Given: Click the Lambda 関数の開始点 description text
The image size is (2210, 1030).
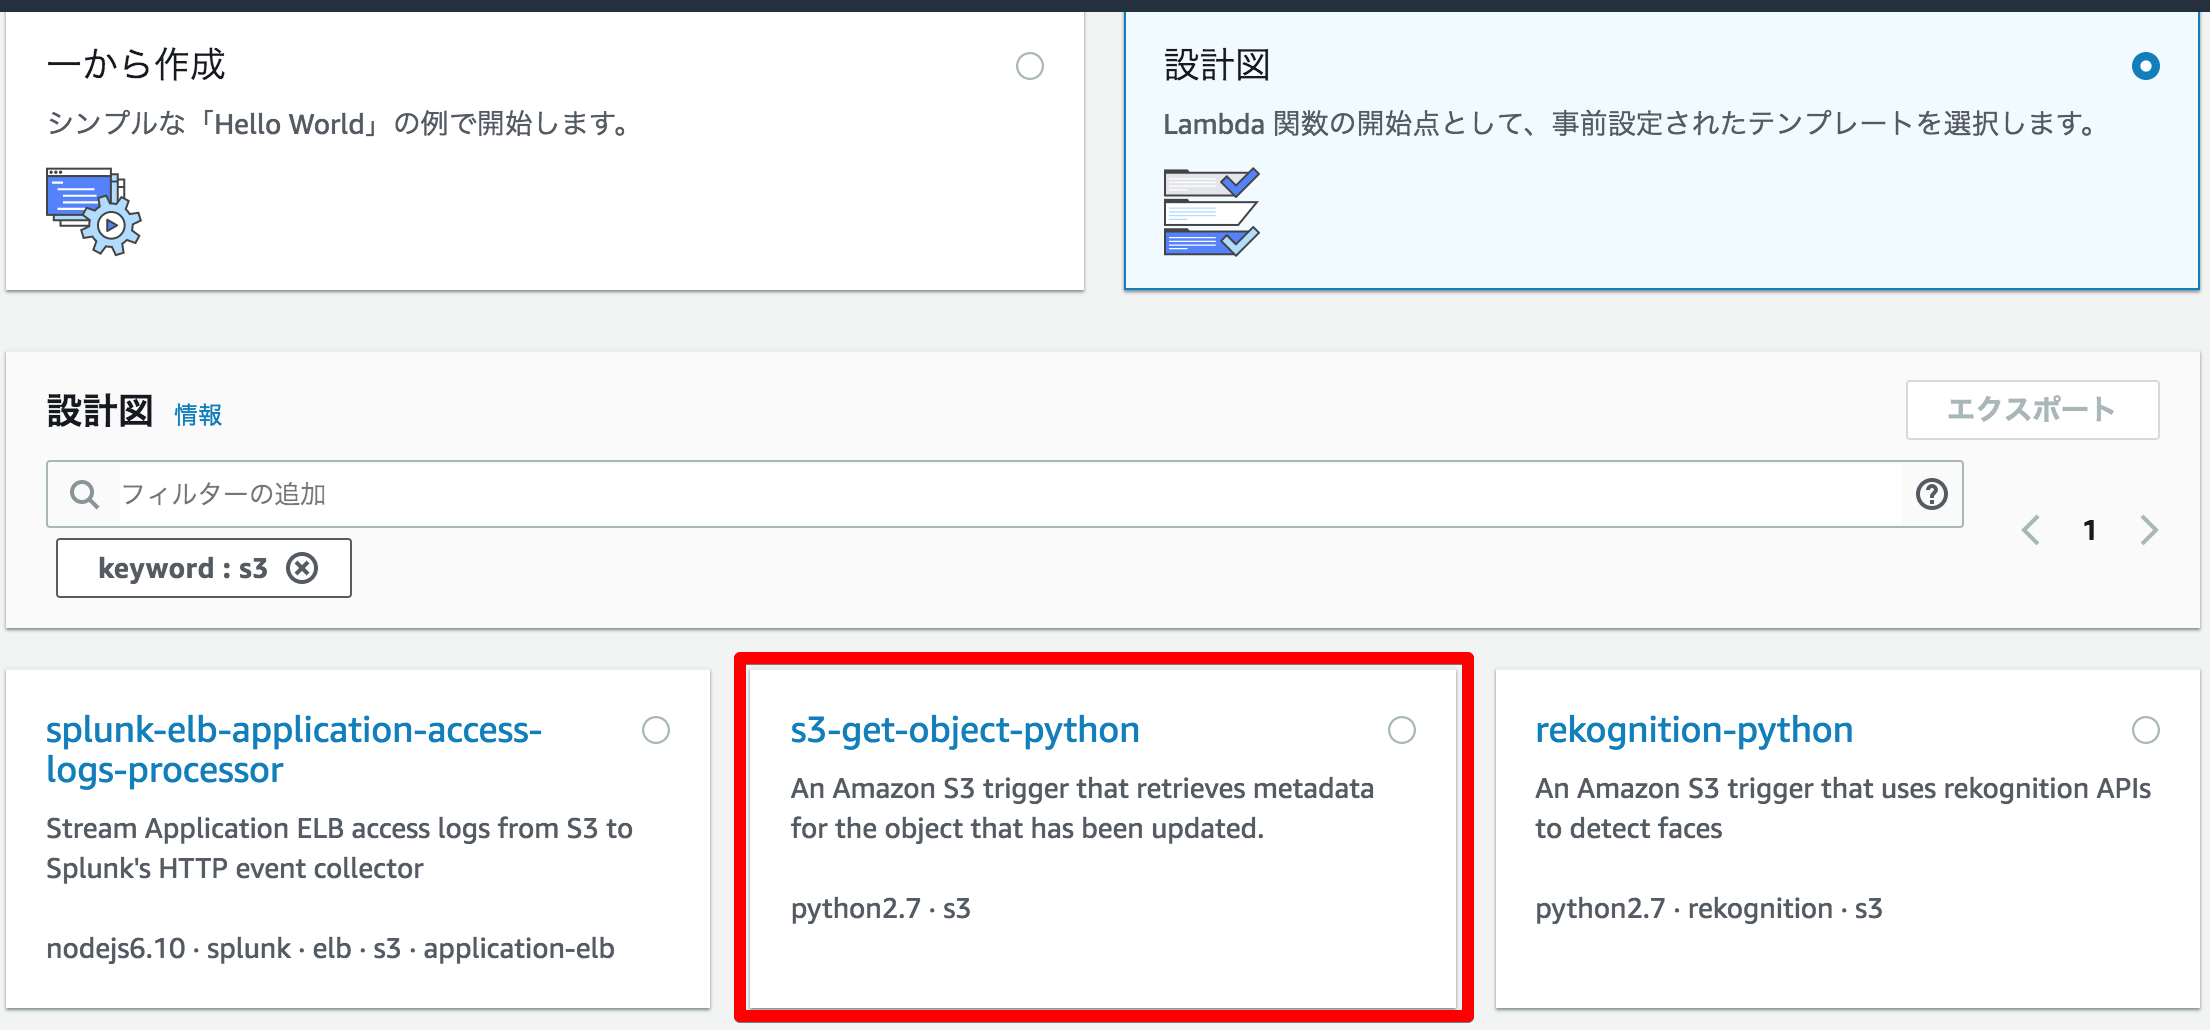Looking at the screenshot, I should pos(1632,124).
